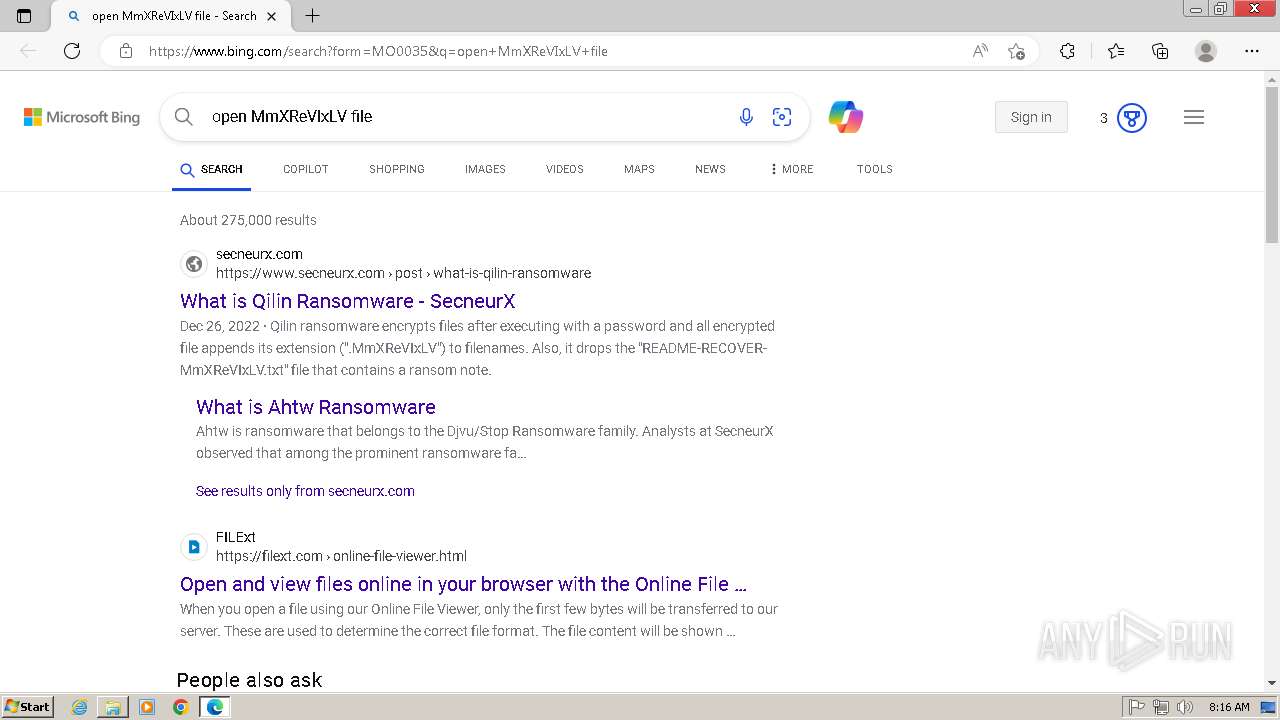
Task: Open the Bing hamburger menu
Action: tap(1194, 117)
